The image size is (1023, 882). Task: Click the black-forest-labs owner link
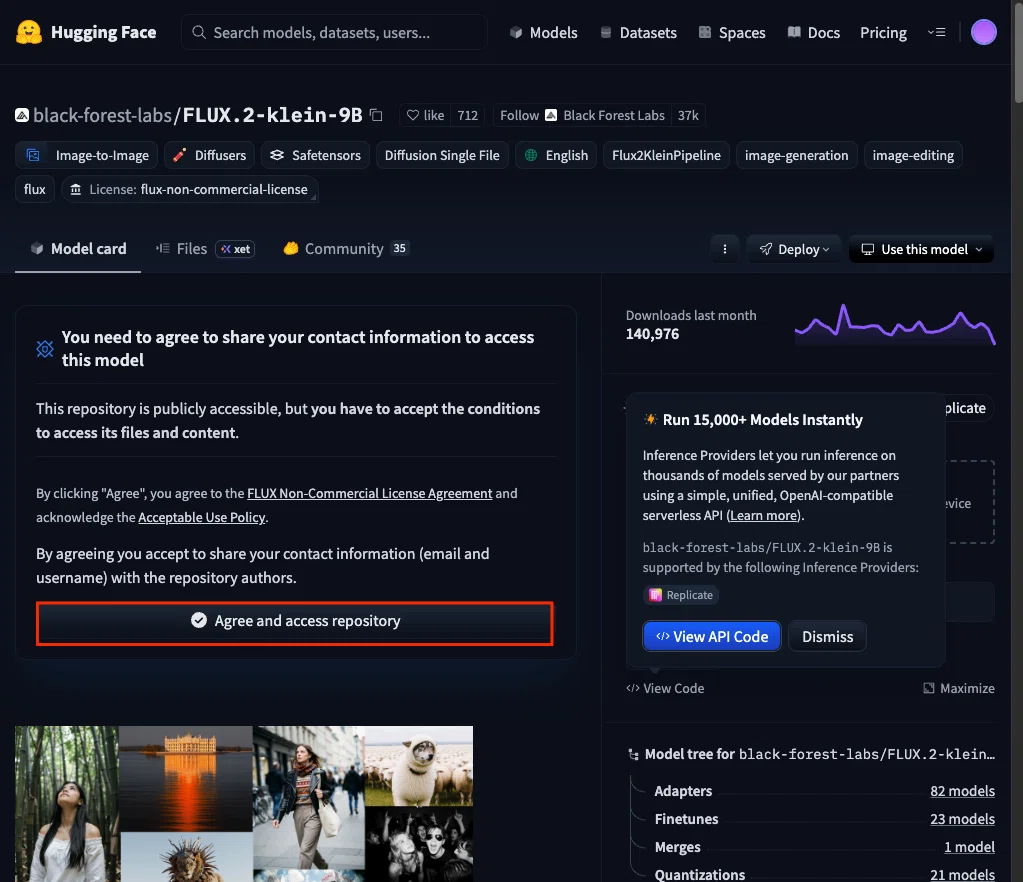102,115
